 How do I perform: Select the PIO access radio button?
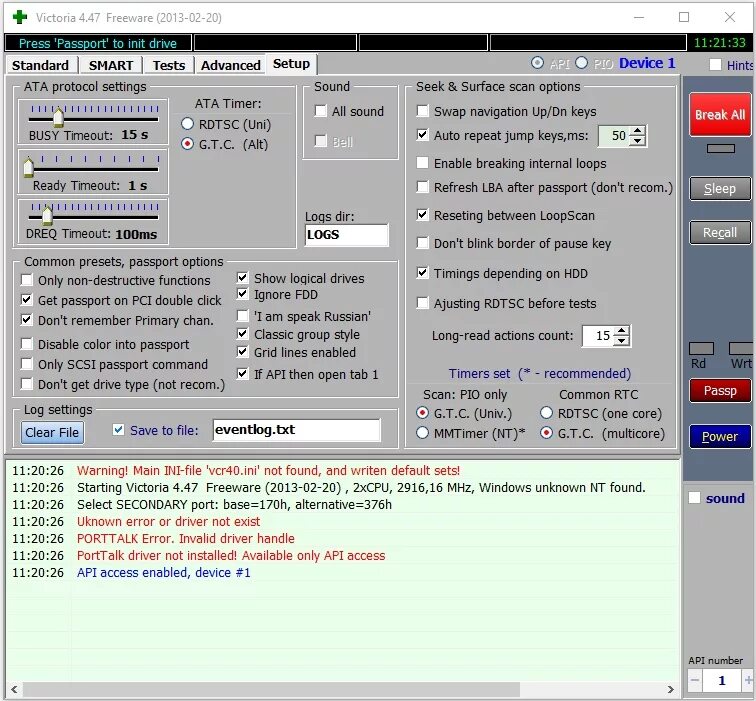click(x=581, y=63)
